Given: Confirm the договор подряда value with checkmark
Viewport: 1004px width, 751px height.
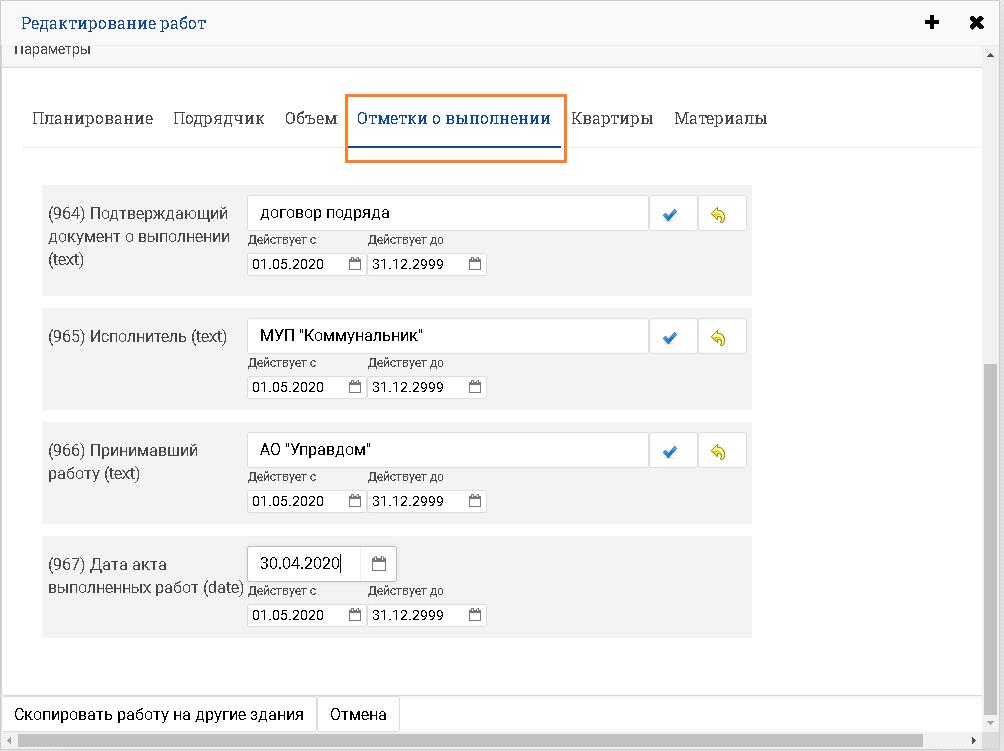Looking at the screenshot, I should tap(671, 214).
